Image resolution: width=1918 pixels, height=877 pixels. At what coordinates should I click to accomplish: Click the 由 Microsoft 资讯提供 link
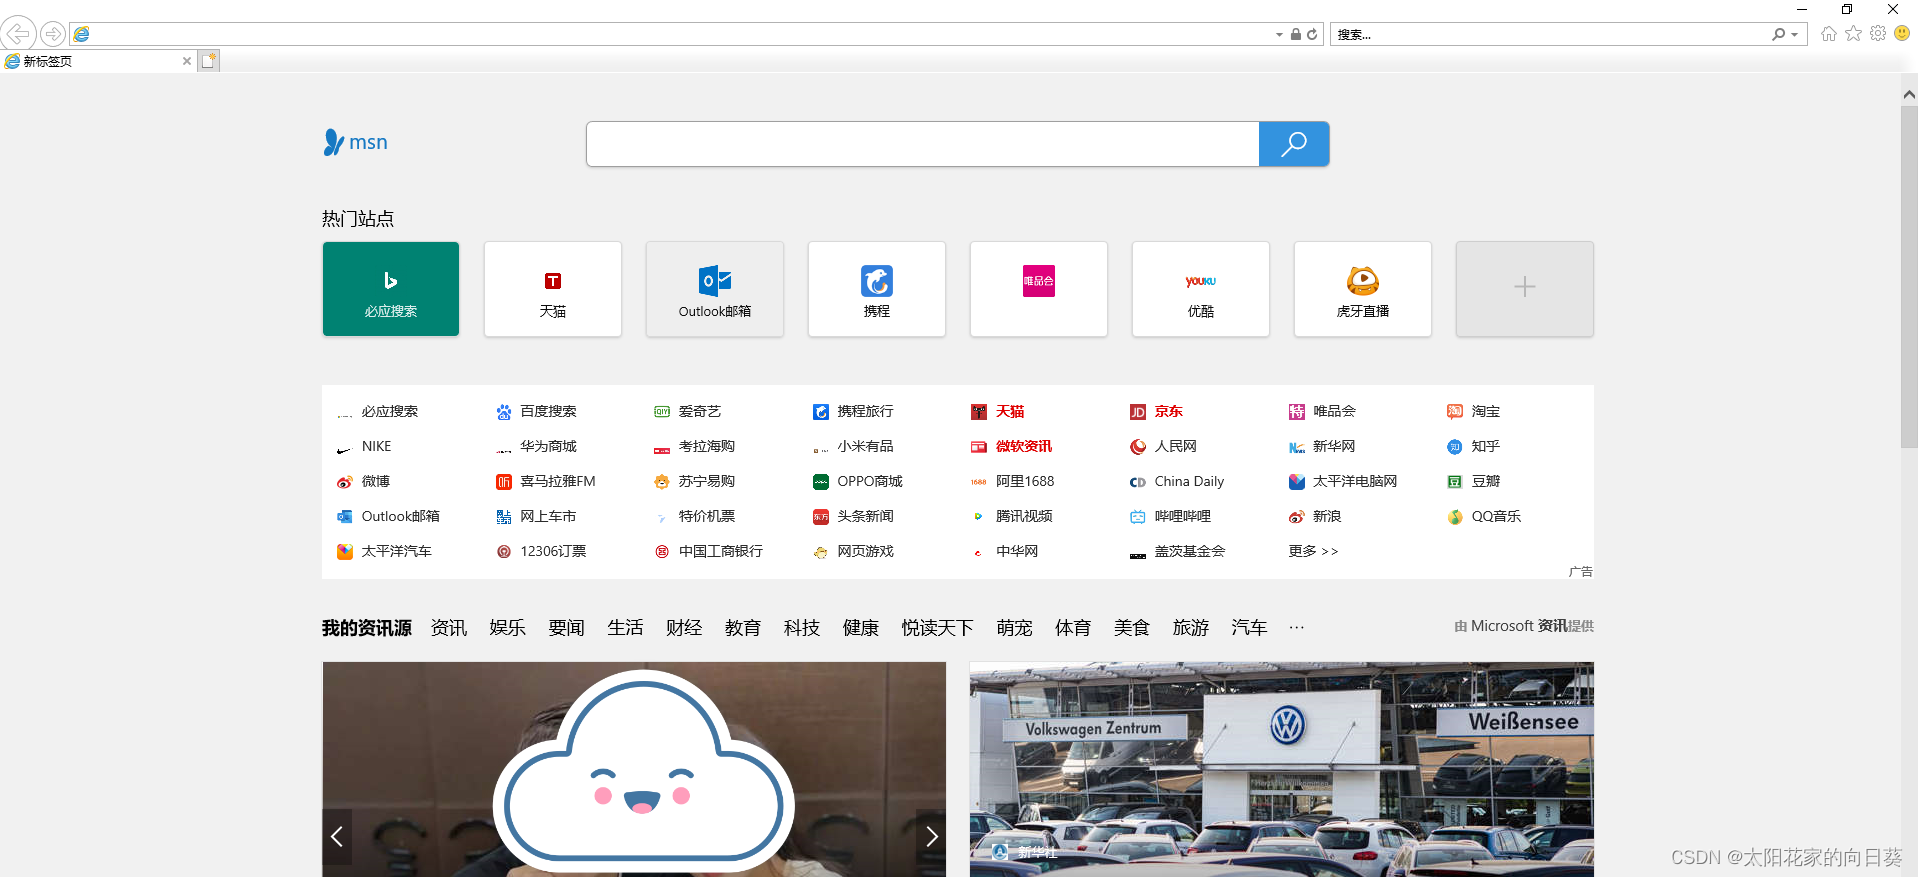[1524, 626]
